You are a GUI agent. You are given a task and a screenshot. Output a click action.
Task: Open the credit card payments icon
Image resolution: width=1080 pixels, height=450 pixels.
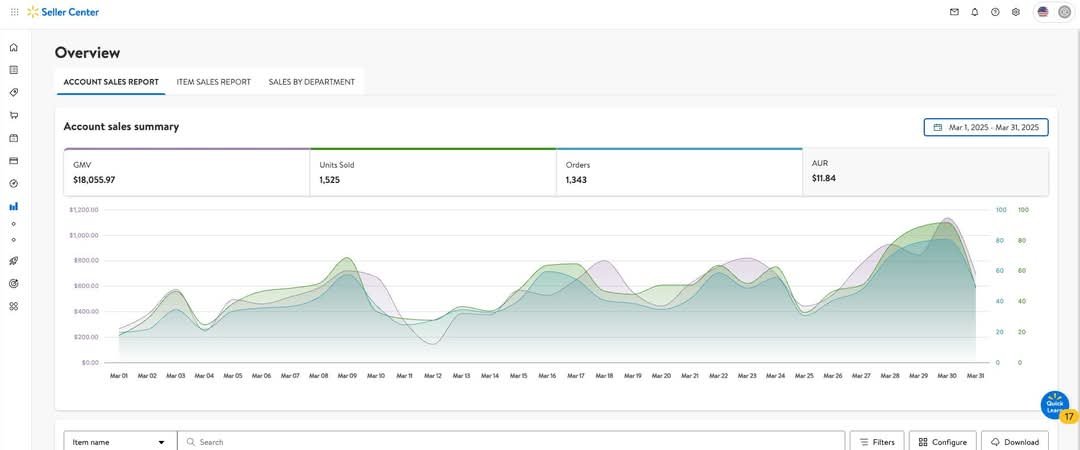pos(14,161)
